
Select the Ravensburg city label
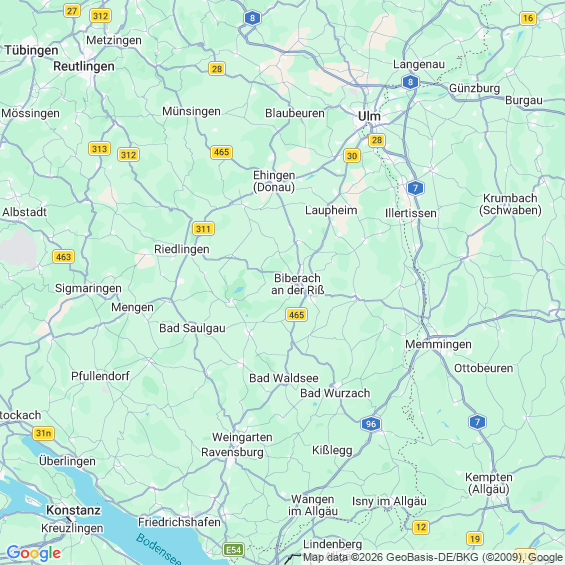coord(232,452)
